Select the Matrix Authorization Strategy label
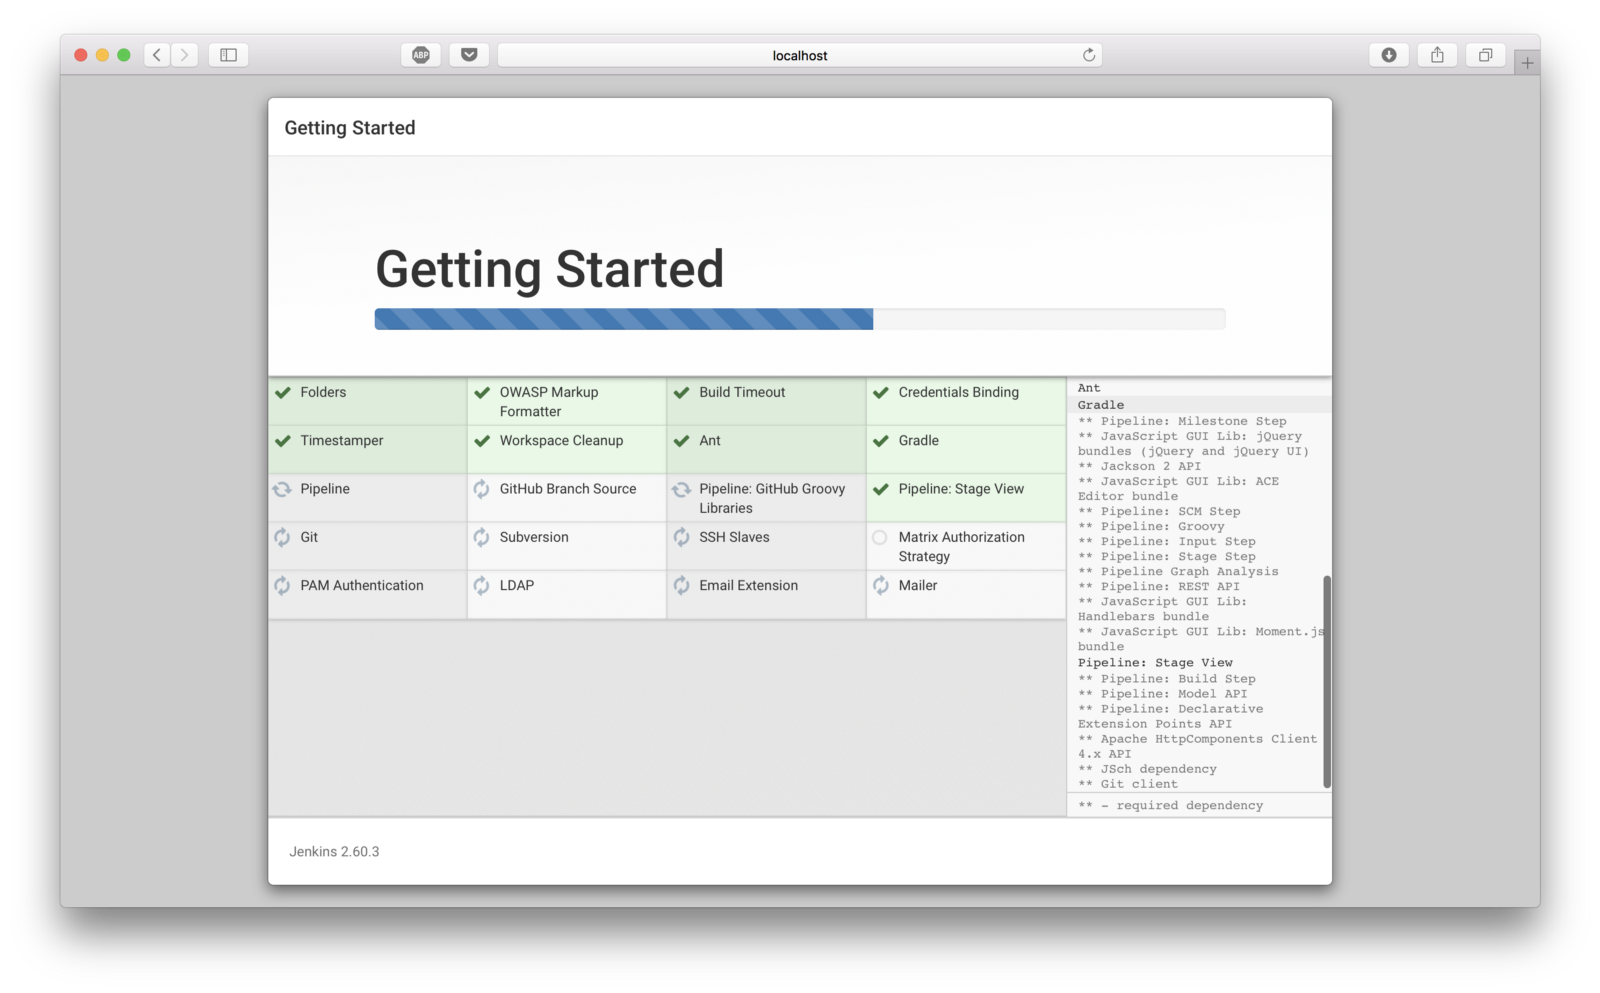Viewport: 1600px width, 993px height. (961, 547)
